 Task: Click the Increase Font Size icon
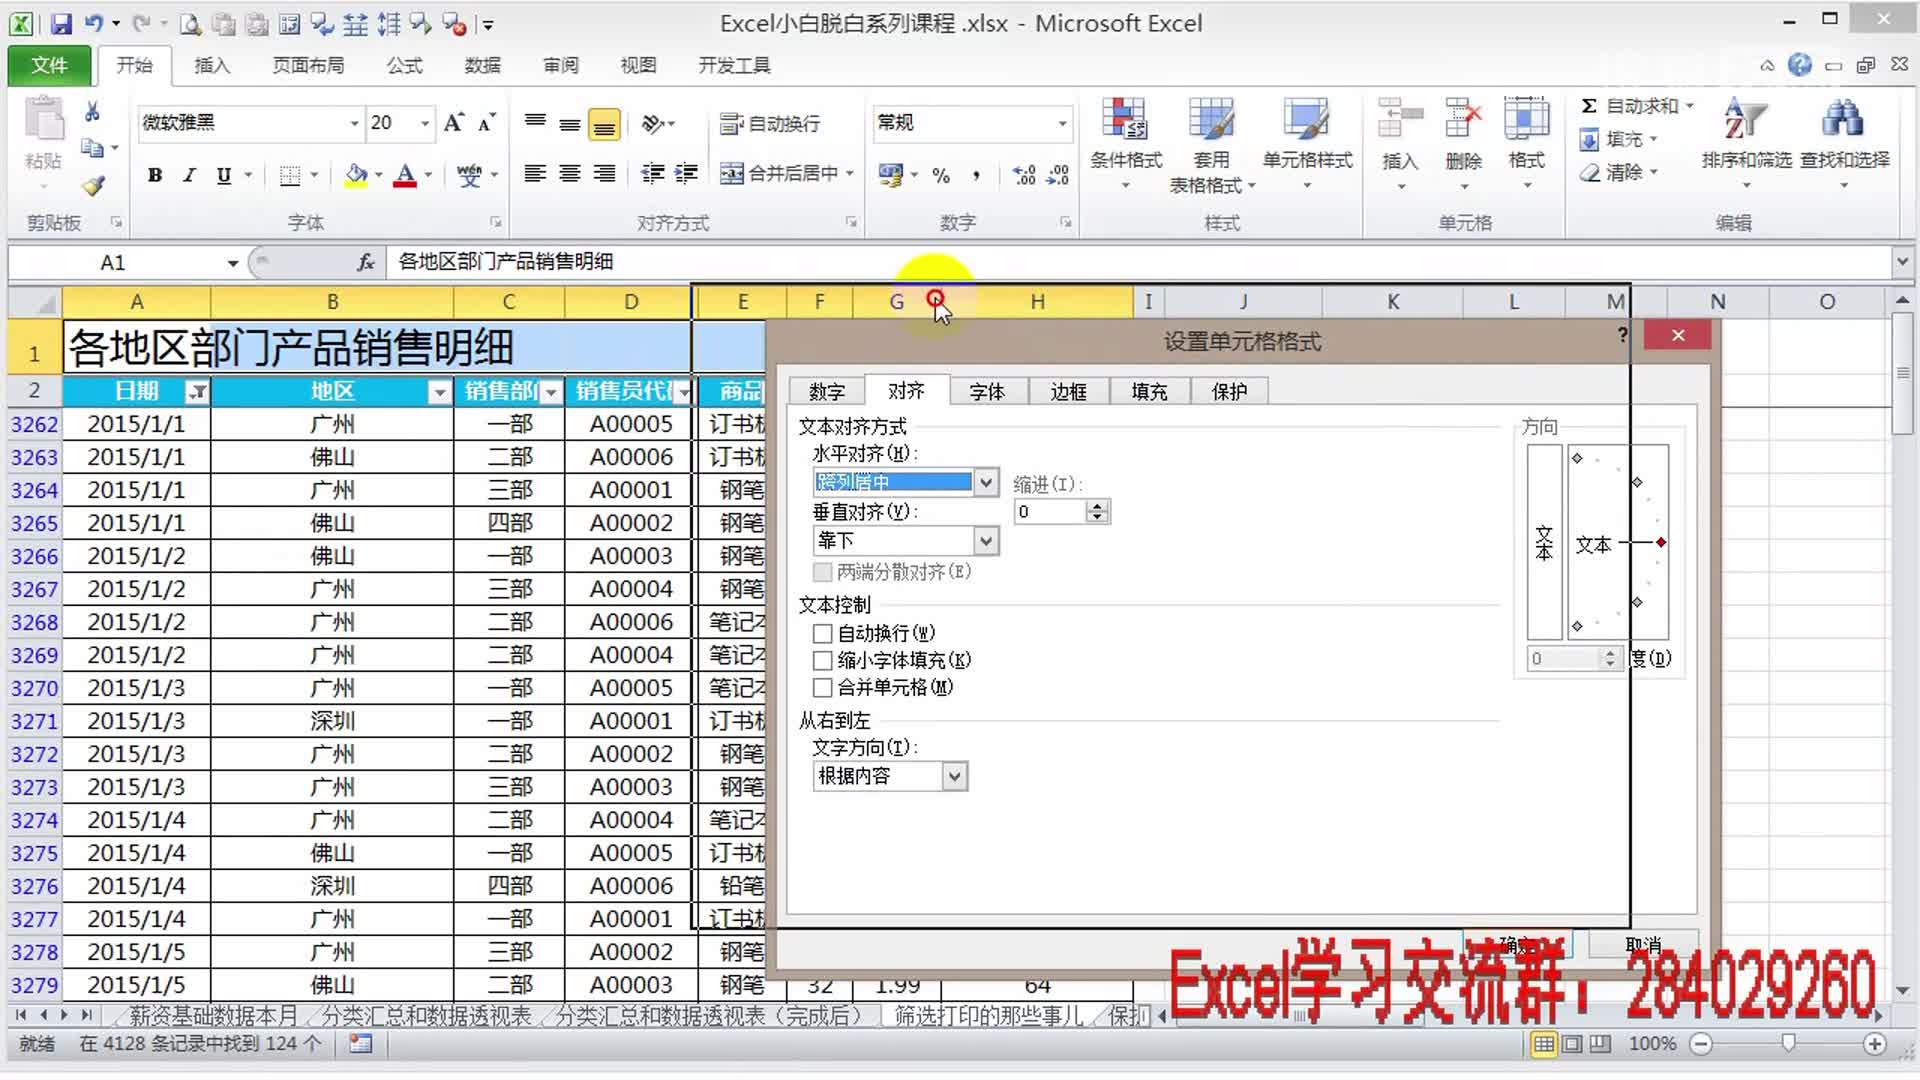(x=453, y=123)
